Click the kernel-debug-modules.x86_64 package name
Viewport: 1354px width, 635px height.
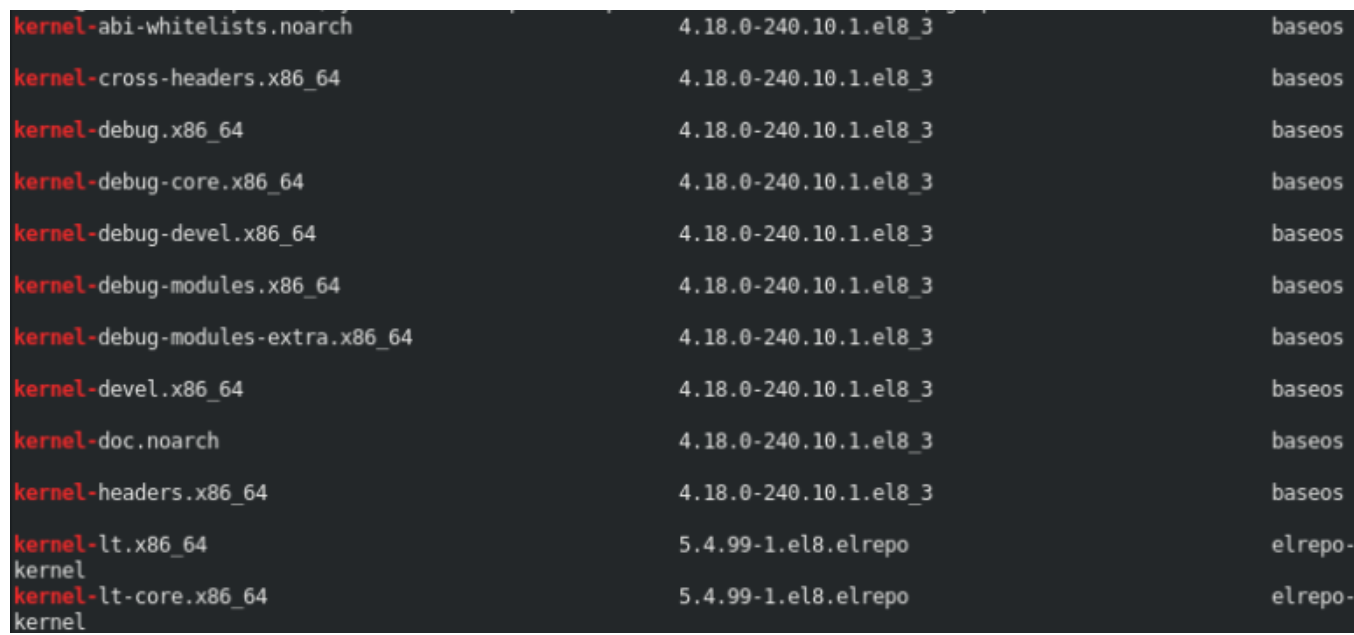tap(177, 286)
